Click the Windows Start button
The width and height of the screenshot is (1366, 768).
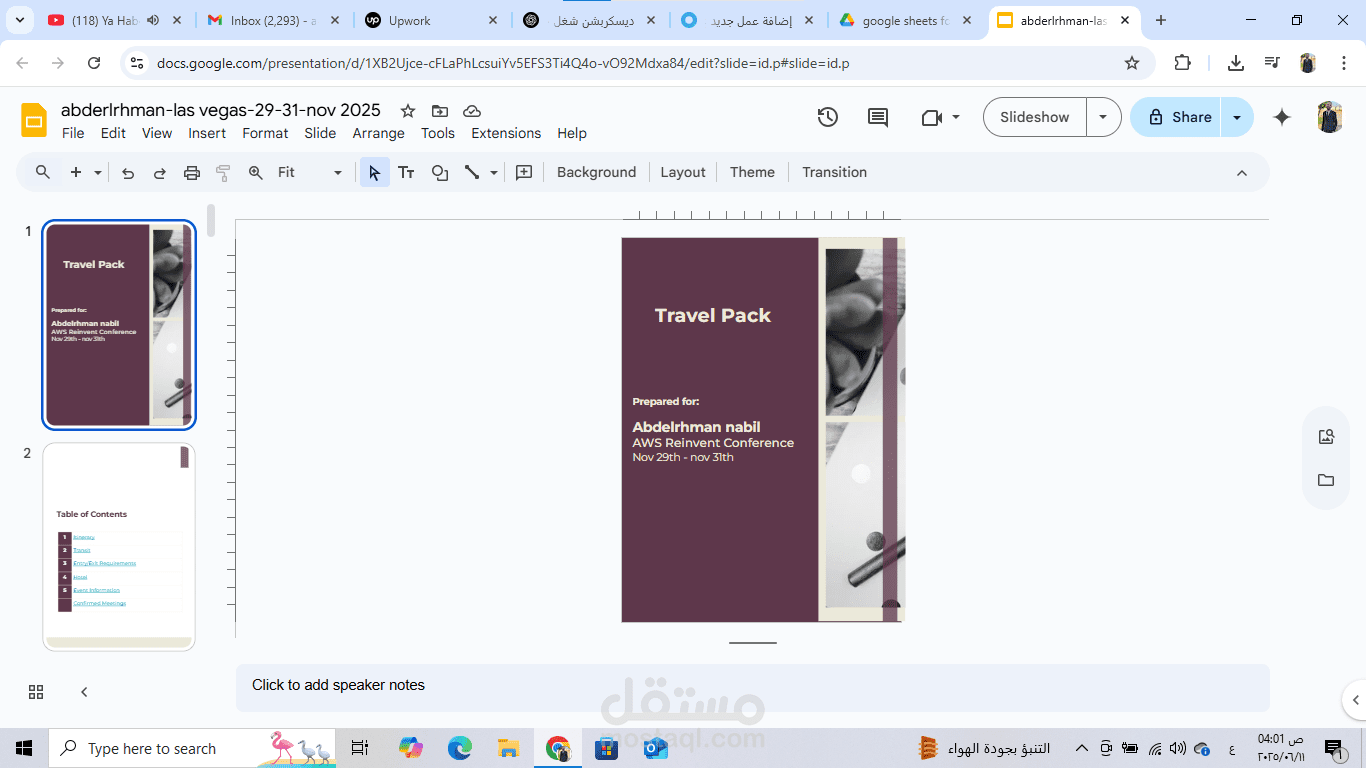coord(24,748)
